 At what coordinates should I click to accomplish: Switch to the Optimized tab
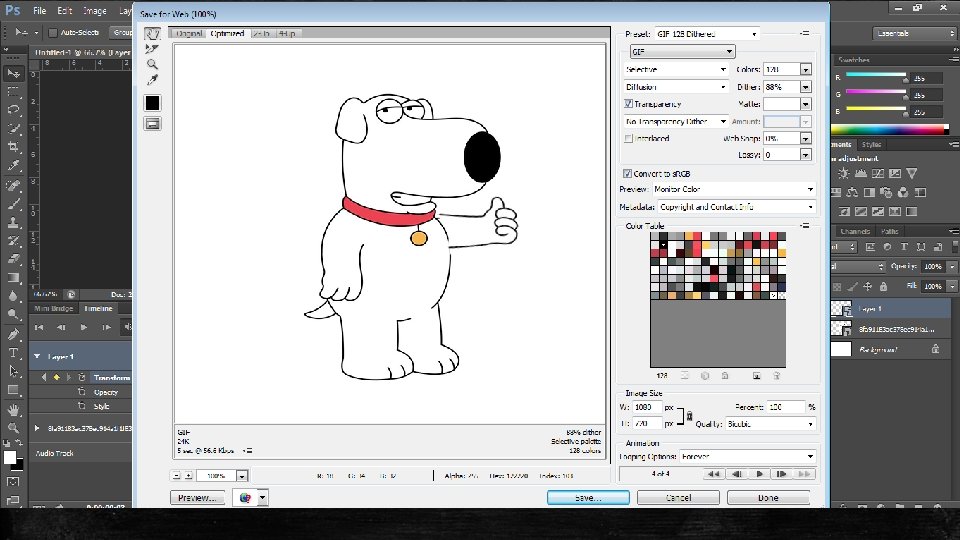pos(228,34)
